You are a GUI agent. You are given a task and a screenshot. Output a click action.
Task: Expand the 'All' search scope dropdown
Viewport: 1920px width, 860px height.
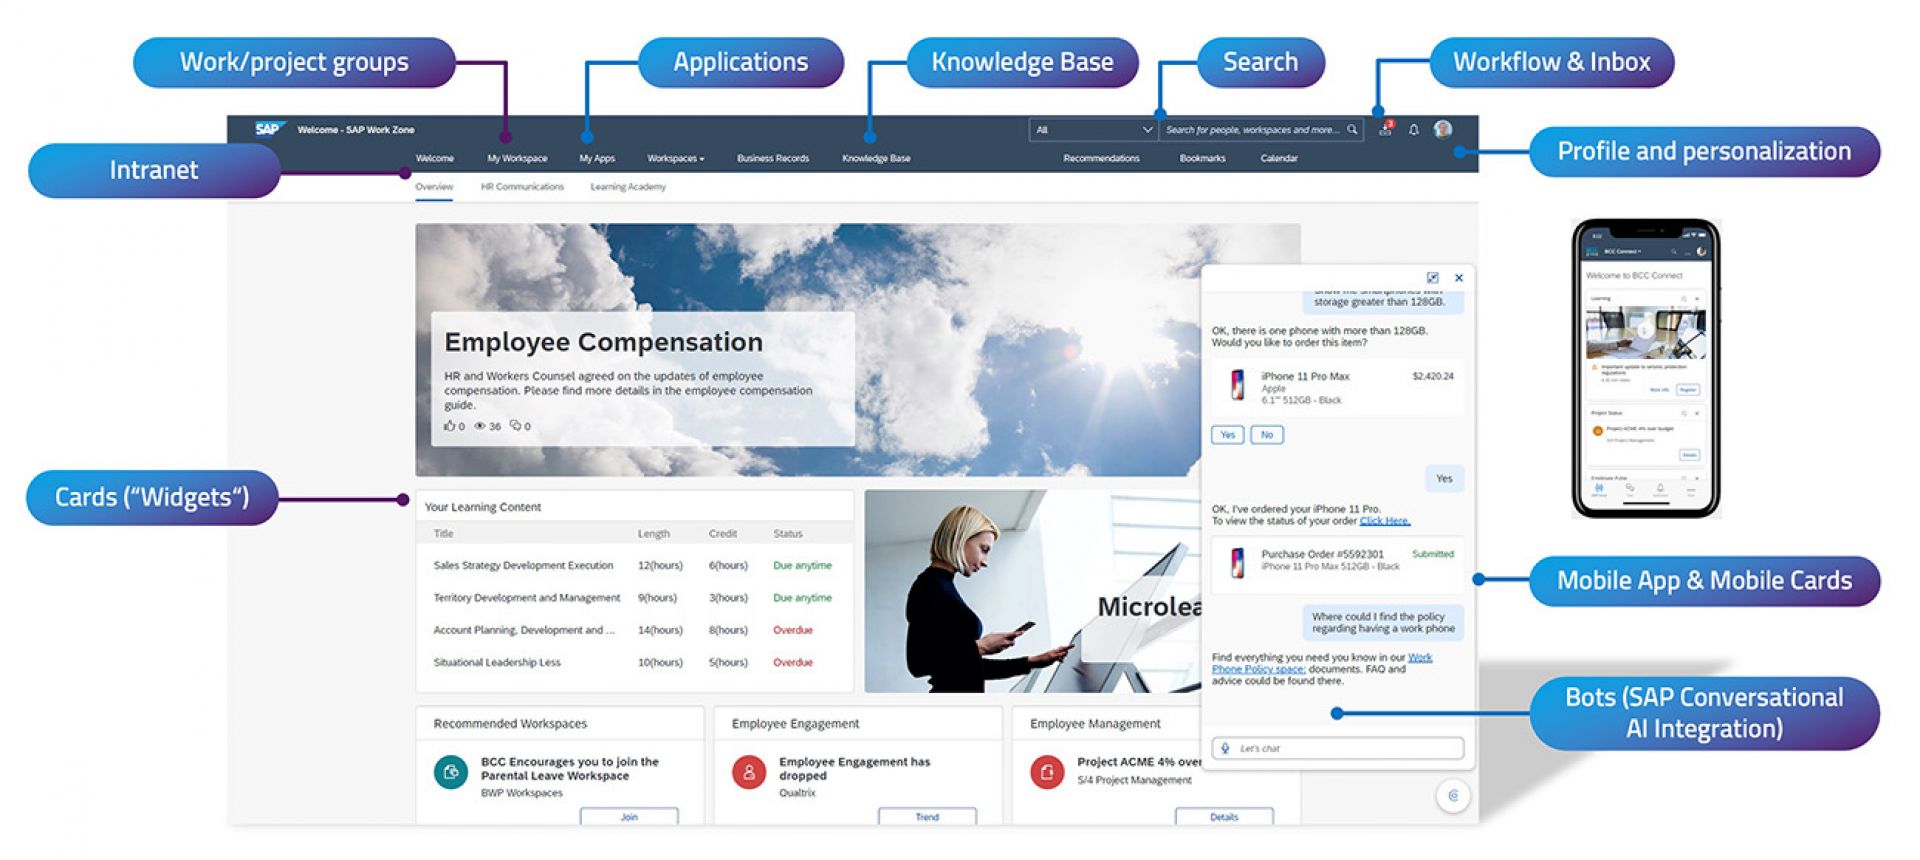[1146, 130]
